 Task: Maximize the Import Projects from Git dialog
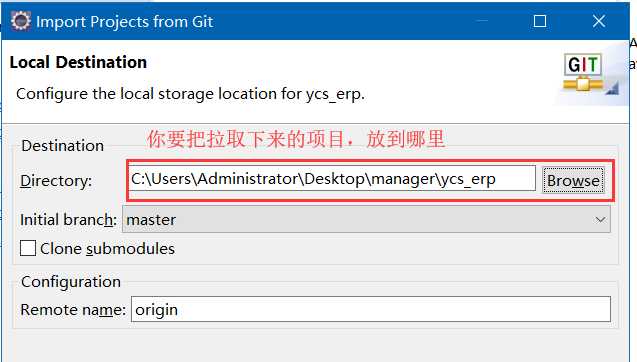540,21
